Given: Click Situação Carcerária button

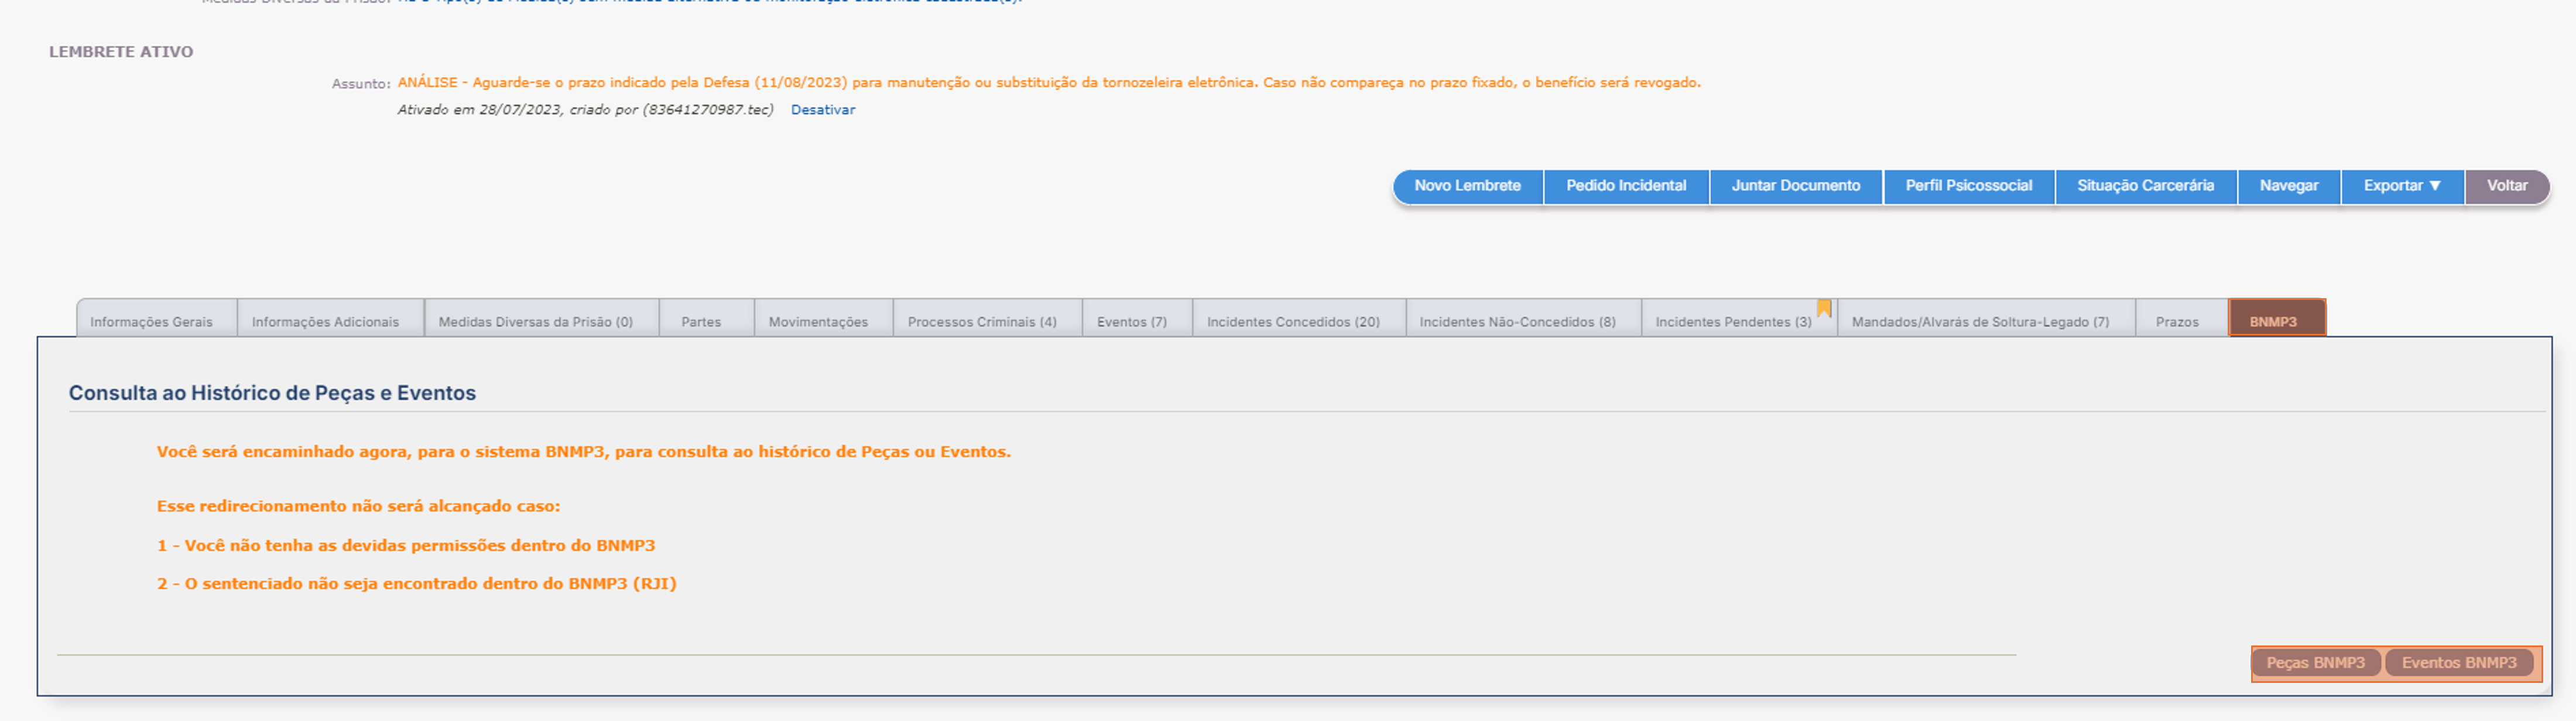Looking at the screenshot, I should pyautogui.click(x=2146, y=186).
